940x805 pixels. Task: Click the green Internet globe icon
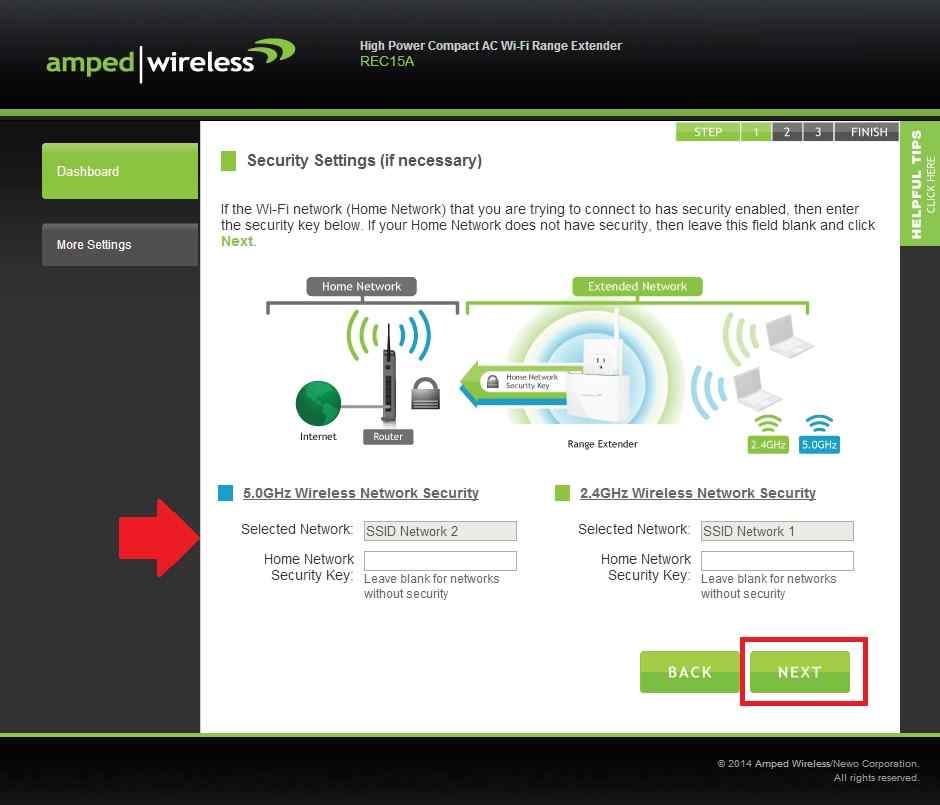click(x=318, y=403)
